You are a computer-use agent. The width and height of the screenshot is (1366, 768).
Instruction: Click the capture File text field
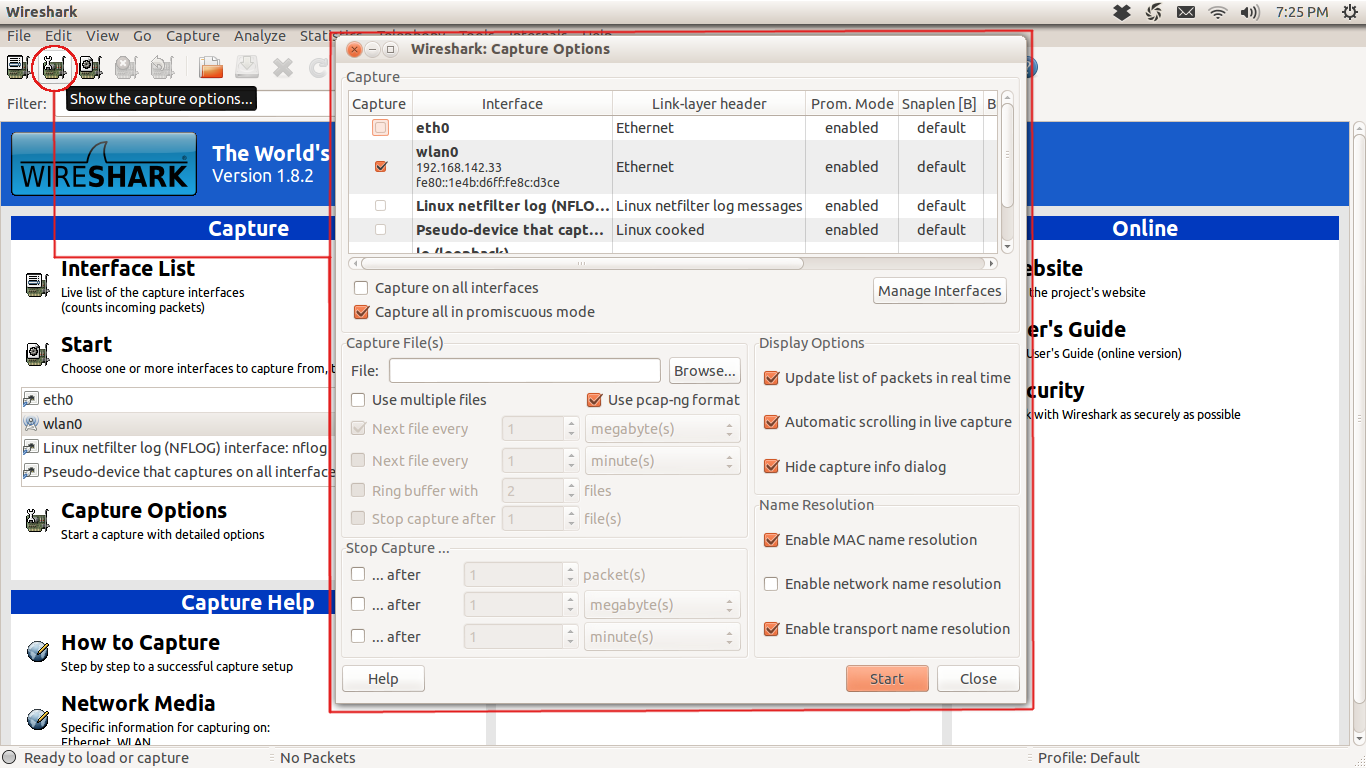525,371
